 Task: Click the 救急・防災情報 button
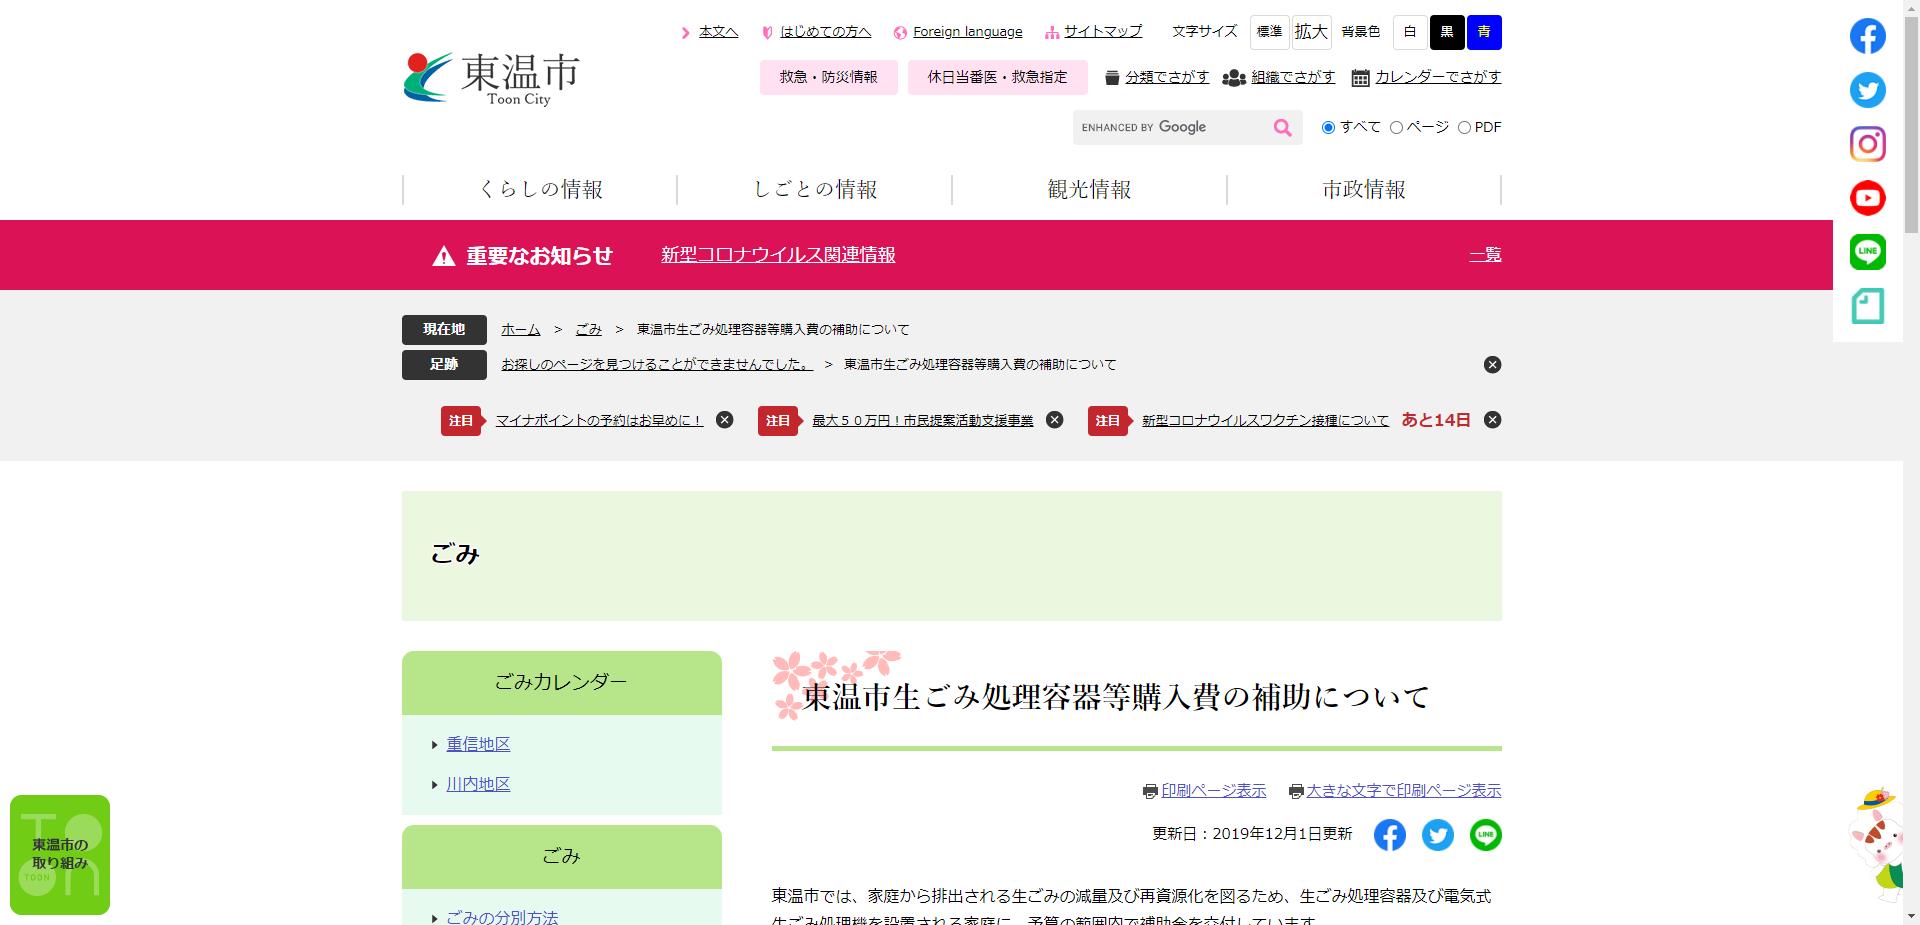[x=828, y=77]
